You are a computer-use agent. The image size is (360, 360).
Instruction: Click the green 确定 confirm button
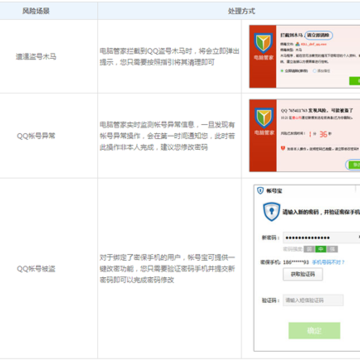[314, 330]
